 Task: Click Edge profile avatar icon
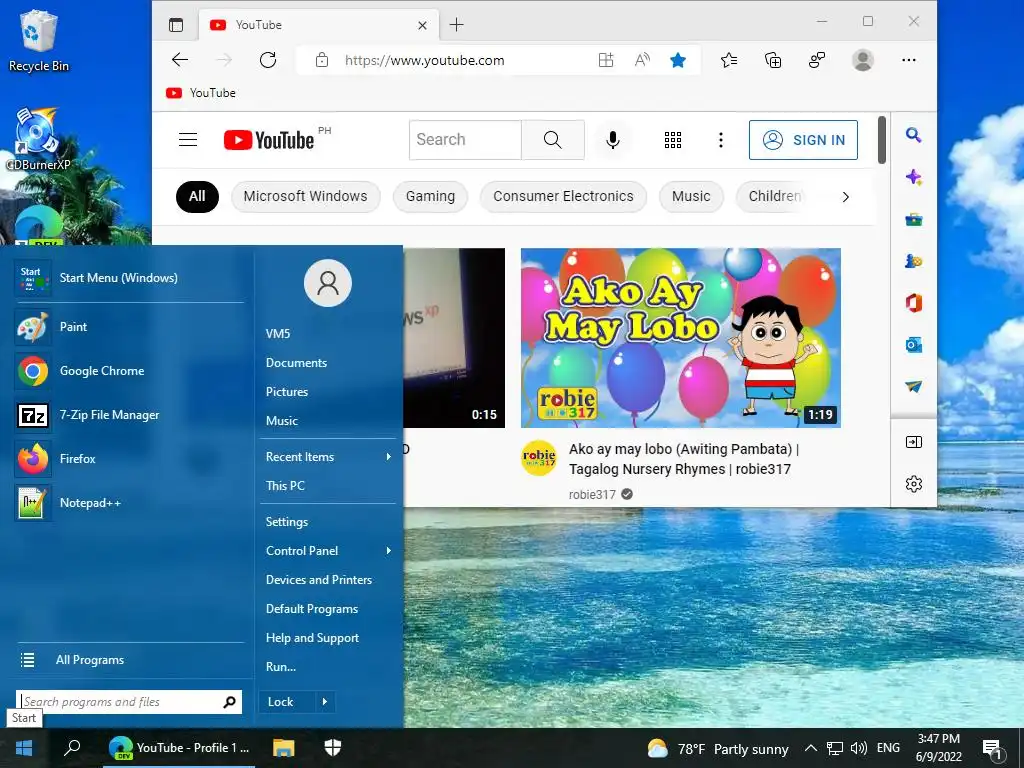tap(863, 60)
